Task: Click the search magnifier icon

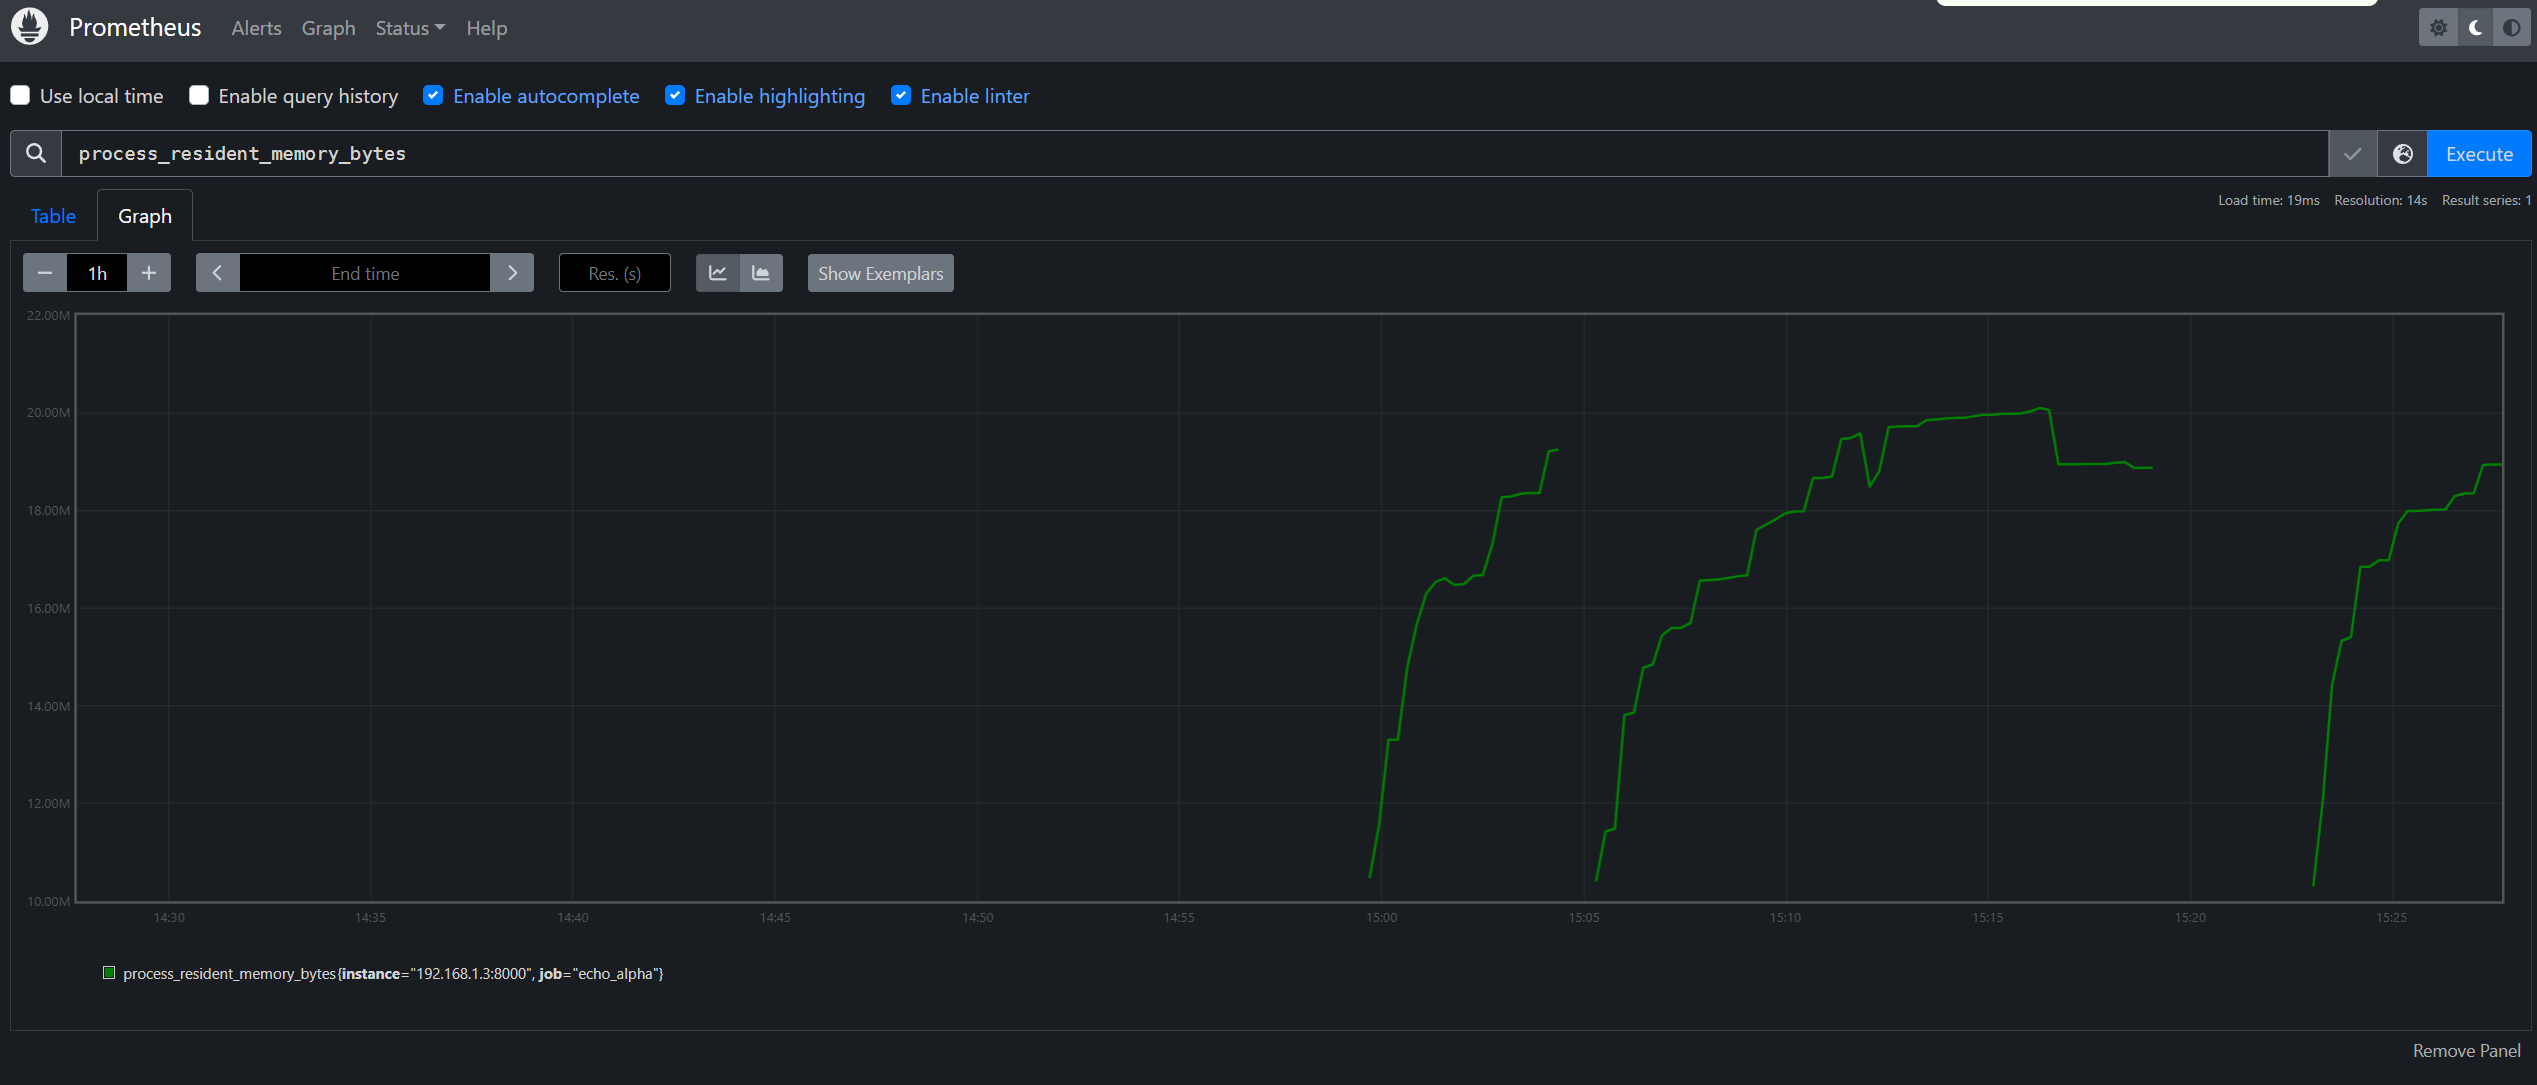Action: [x=36, y=153]
